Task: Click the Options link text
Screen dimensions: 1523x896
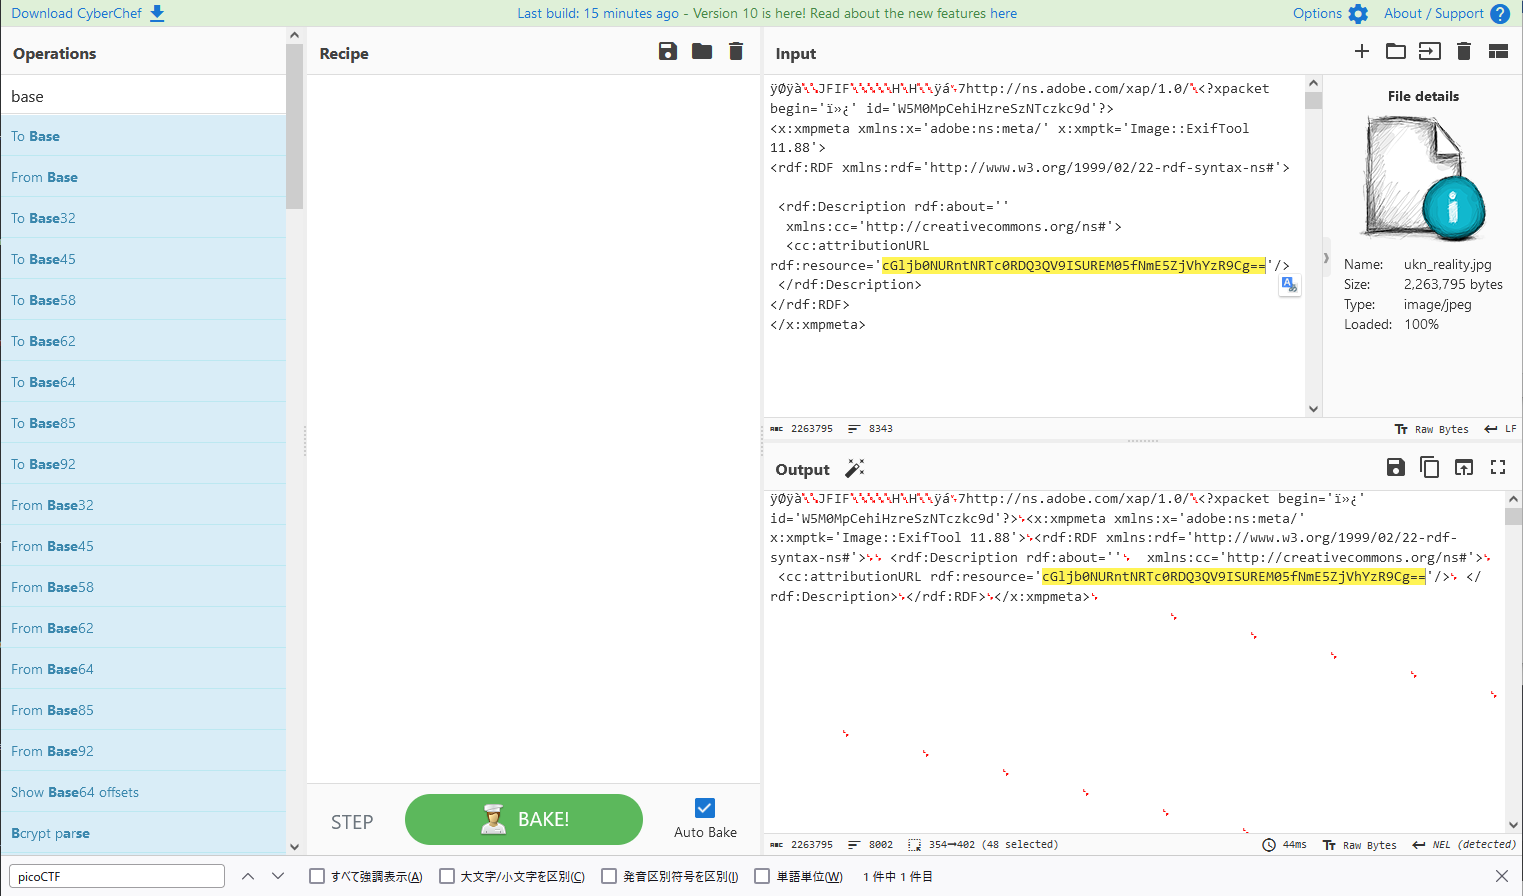Action: 1317,13
